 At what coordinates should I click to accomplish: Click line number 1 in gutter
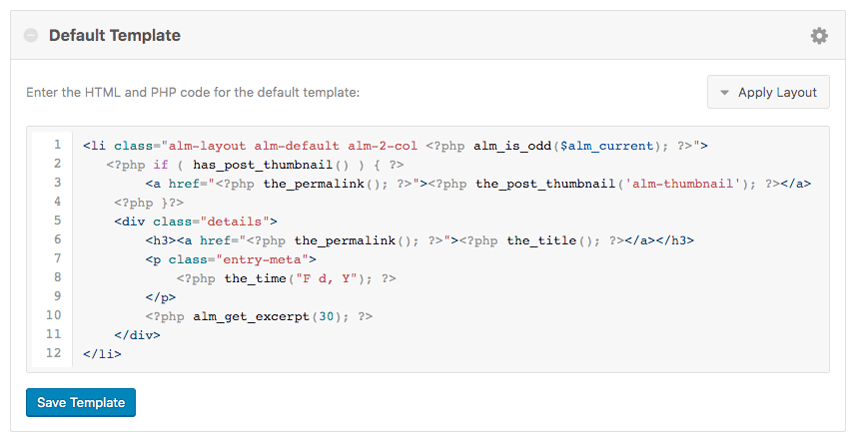tap(57, 145)
